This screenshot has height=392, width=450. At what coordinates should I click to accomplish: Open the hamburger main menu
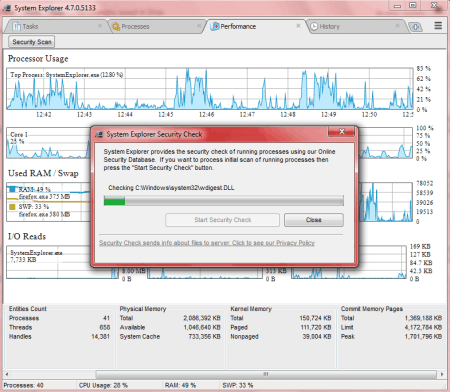tap(438, 26)
